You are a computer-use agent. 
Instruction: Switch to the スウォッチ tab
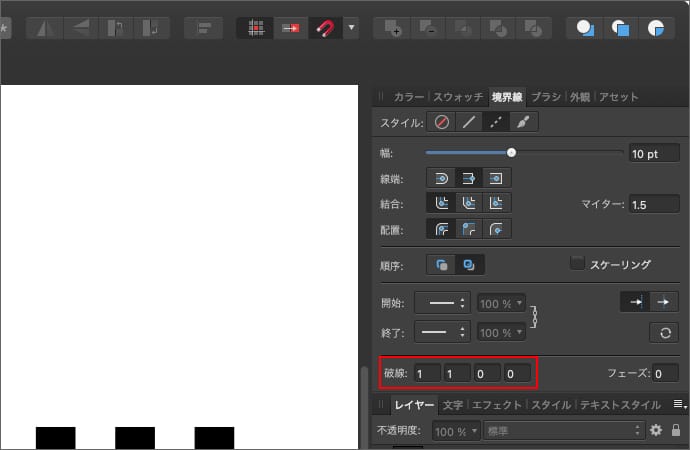(x=457, y=97)
